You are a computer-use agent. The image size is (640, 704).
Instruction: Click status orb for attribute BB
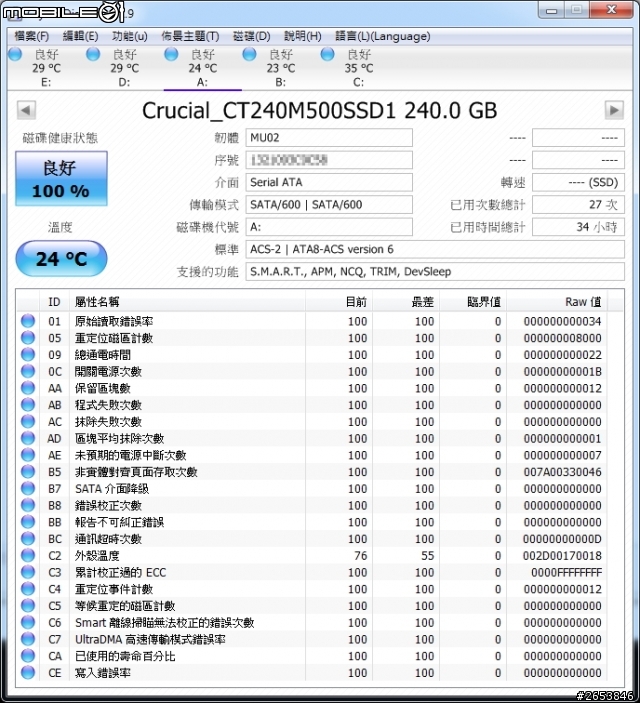(28, 522)
